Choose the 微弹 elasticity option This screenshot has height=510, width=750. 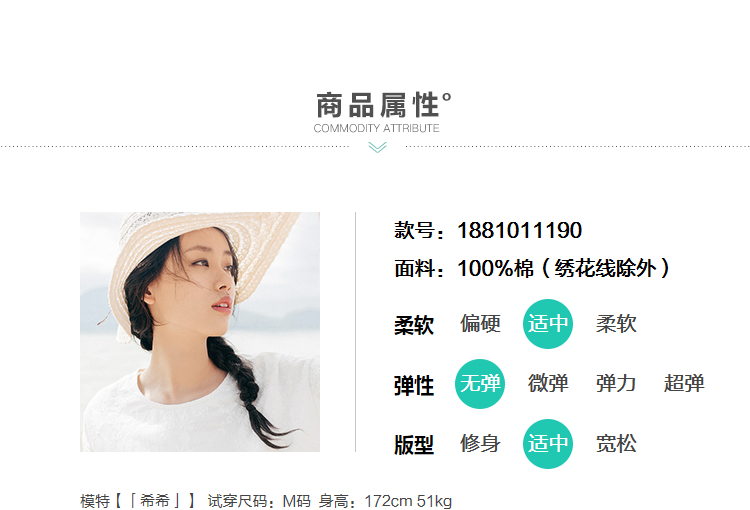tap(548, 384)
